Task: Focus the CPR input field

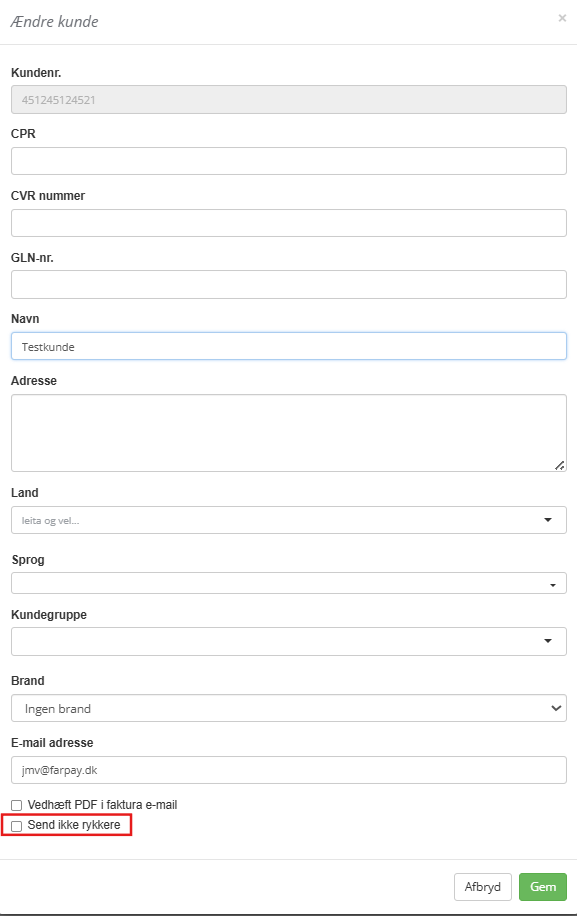Action: tap(288, 161)
